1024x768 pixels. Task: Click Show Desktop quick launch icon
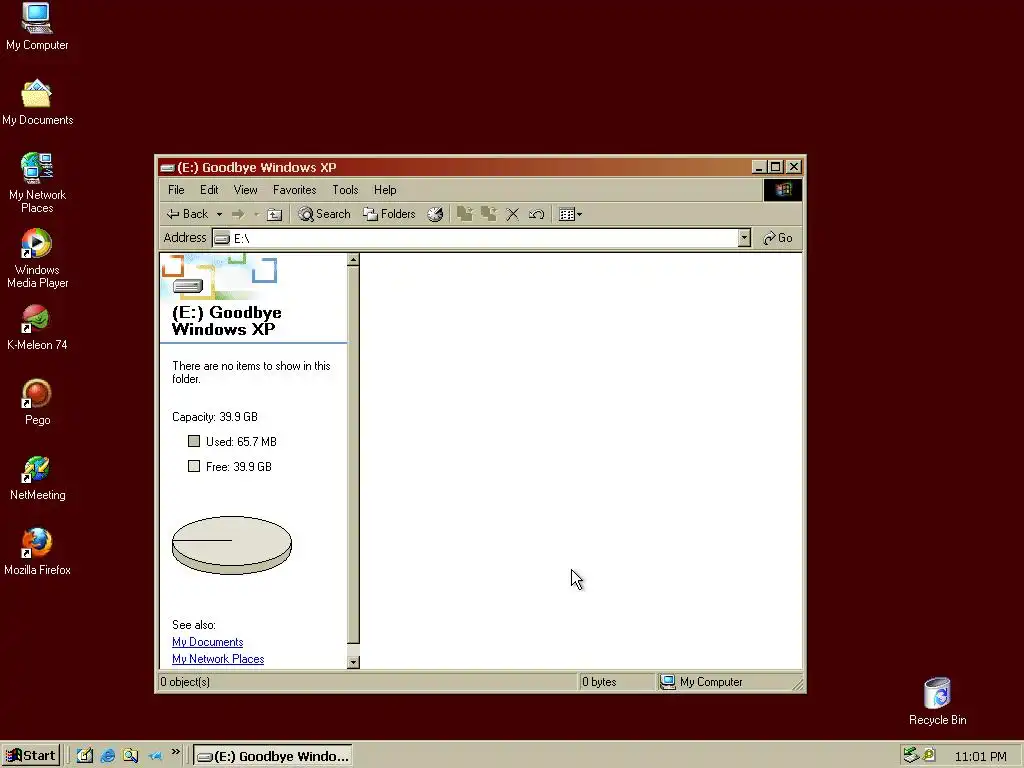coord(85,756)
